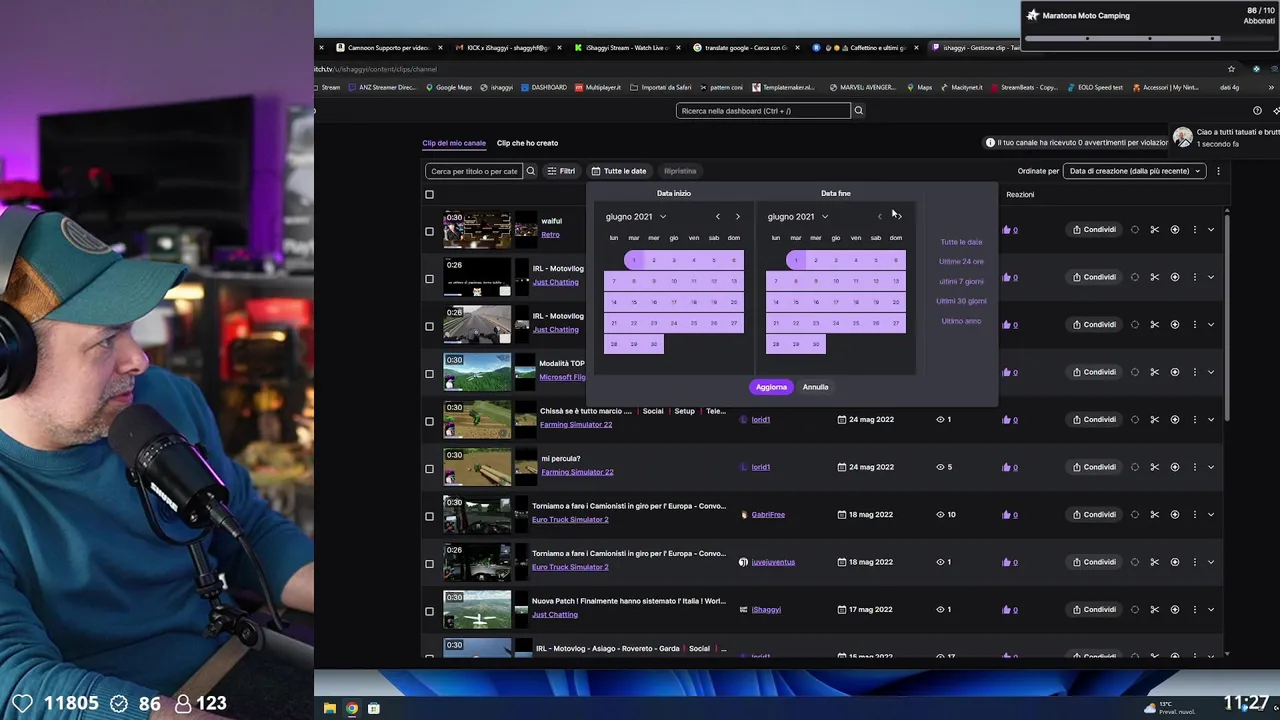
Task: Click the clip search magnifier icon
Action: pos(531,171)
